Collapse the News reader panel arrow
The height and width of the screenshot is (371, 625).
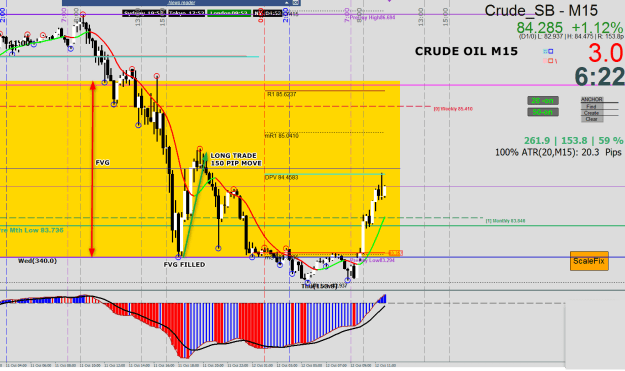point(286,2)
